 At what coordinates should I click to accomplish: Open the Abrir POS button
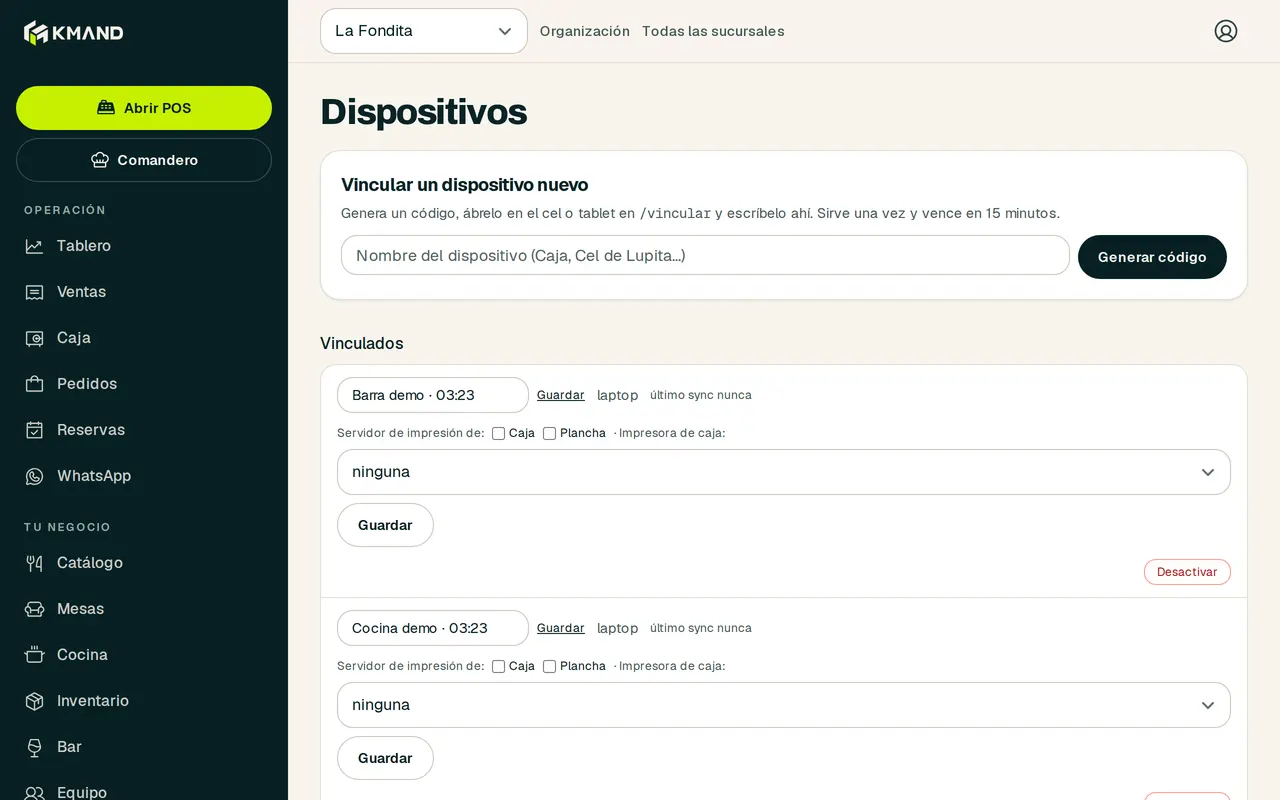[x=144, y=108]
